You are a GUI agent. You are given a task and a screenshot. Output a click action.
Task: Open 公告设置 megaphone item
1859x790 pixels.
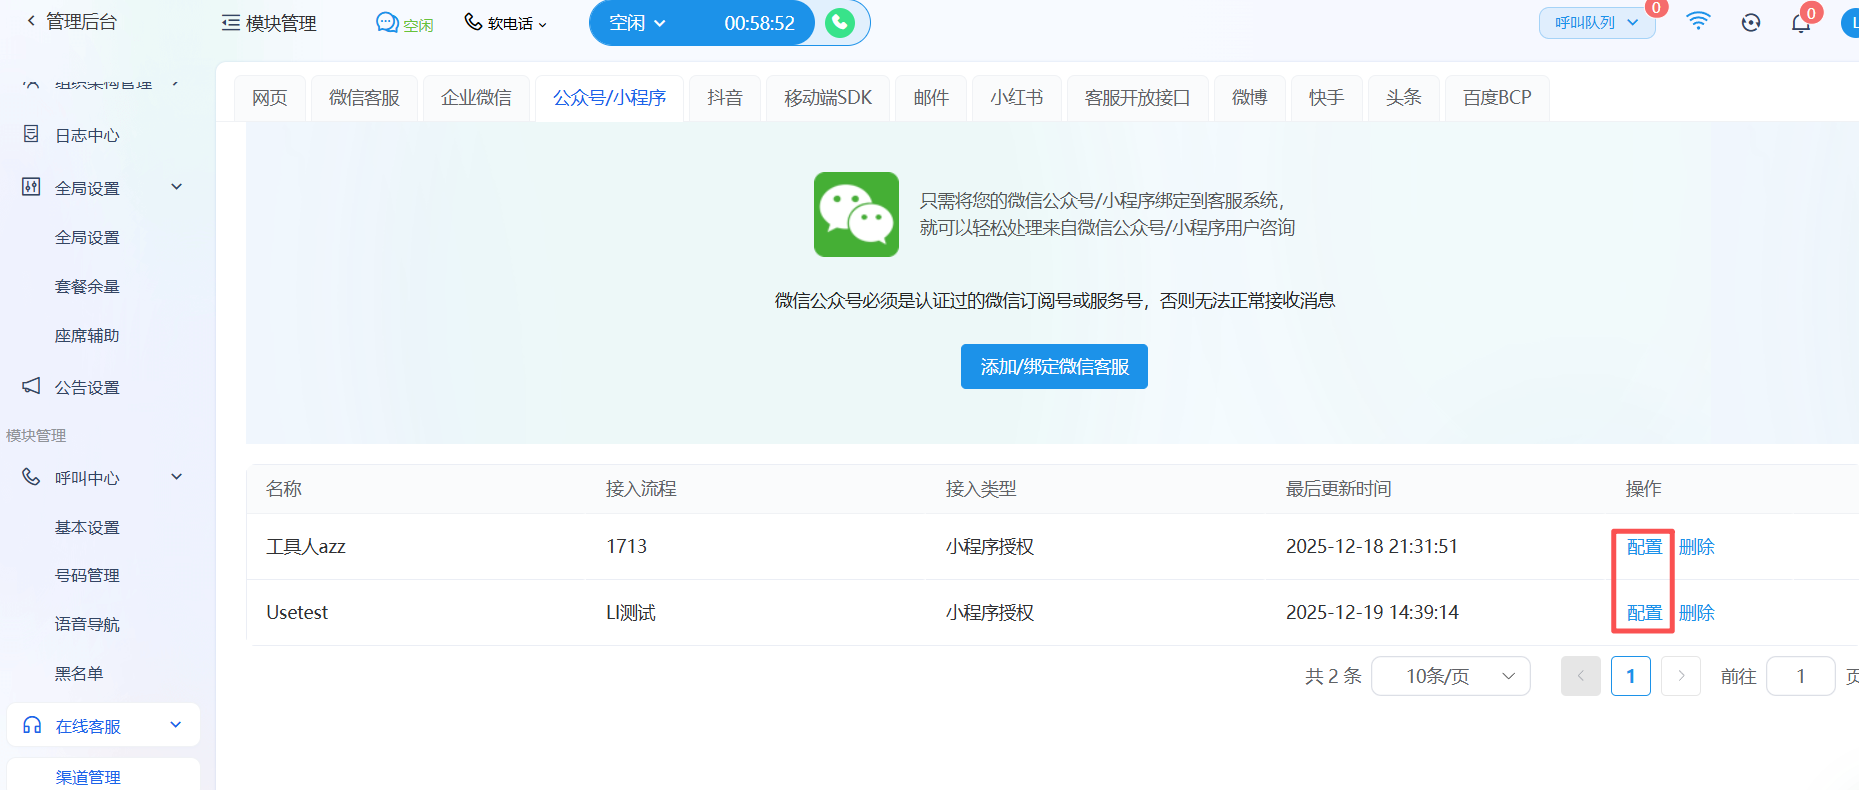[87, 387]
